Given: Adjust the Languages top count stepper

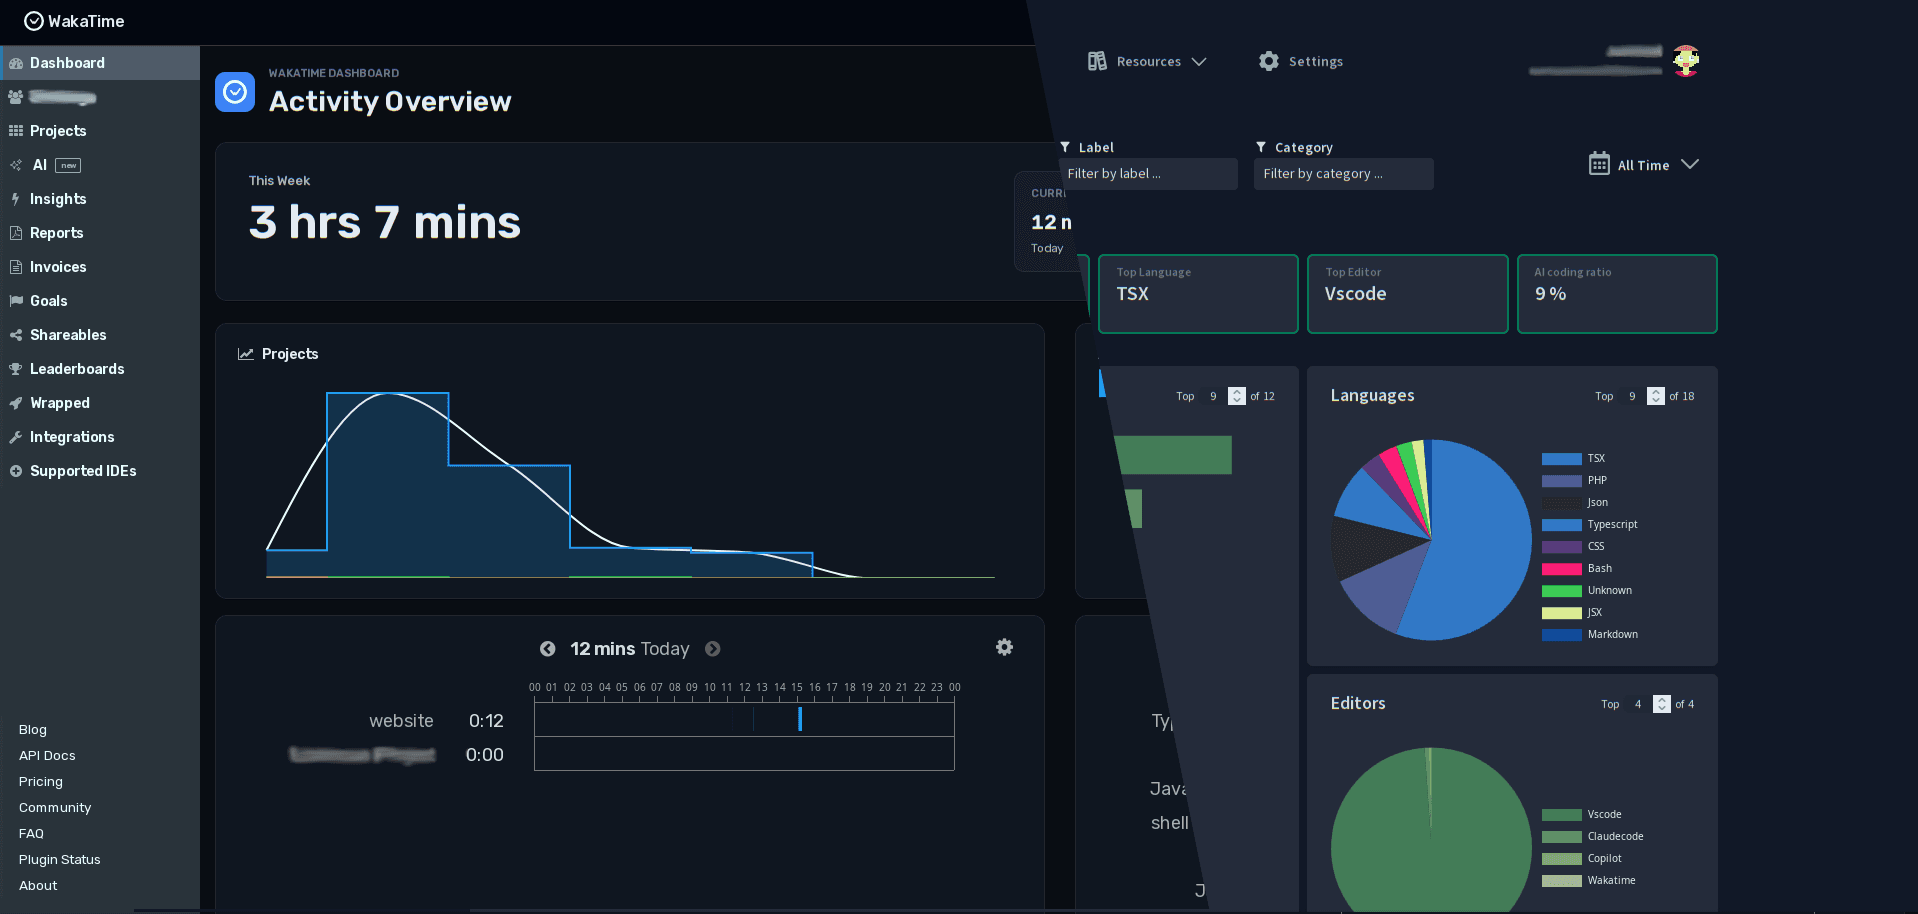Looking at the screenshot, I should coord(1656,396).
